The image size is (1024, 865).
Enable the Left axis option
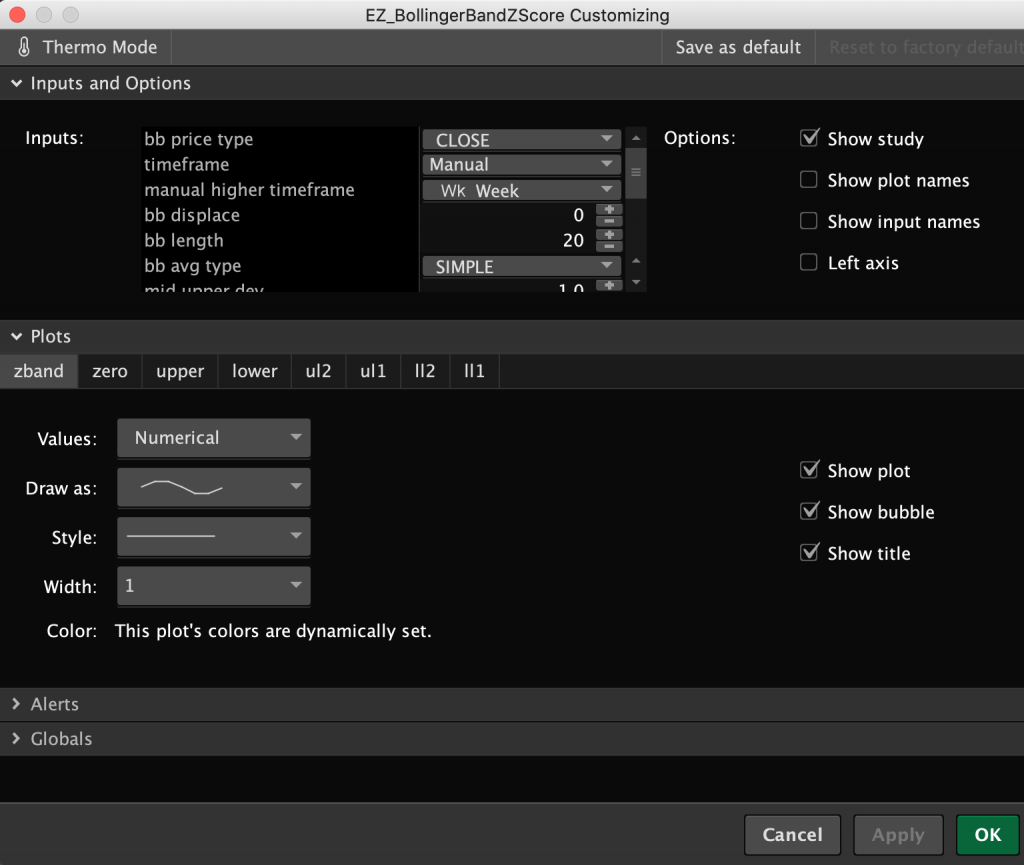pos(808,263)
